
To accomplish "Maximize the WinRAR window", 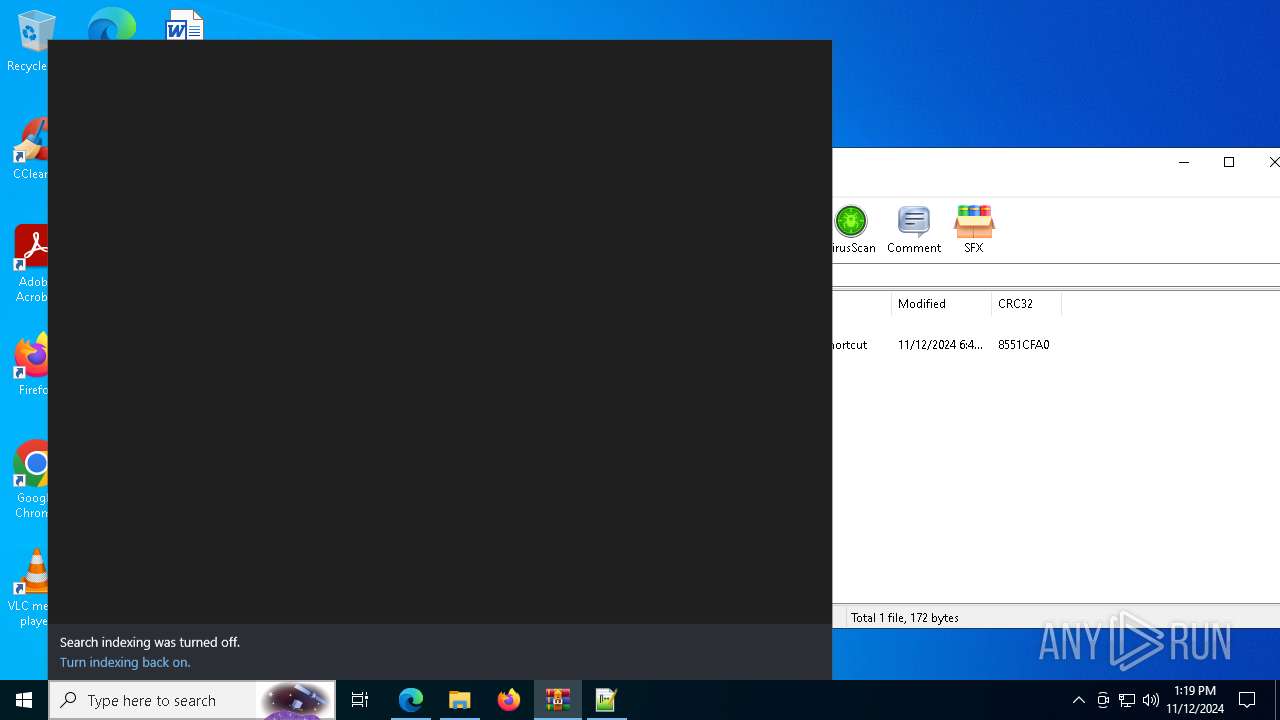I will pyautogui.click(x=1229, y=162).
